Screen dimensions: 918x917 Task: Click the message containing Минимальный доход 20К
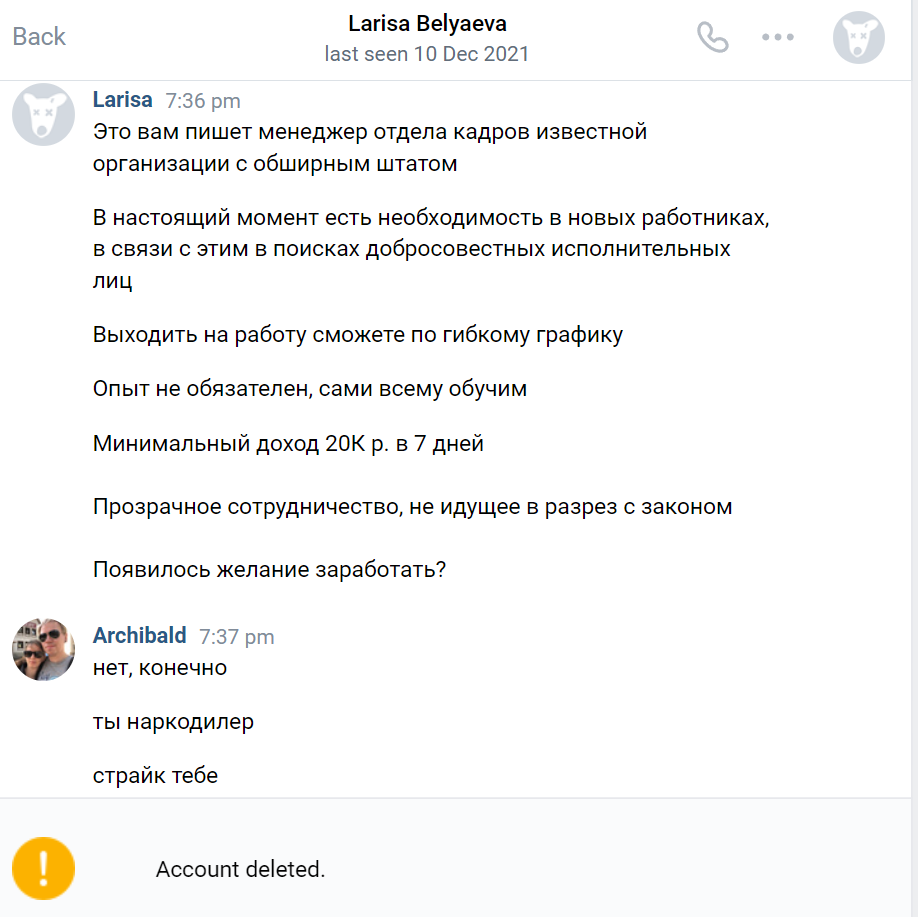287,442
